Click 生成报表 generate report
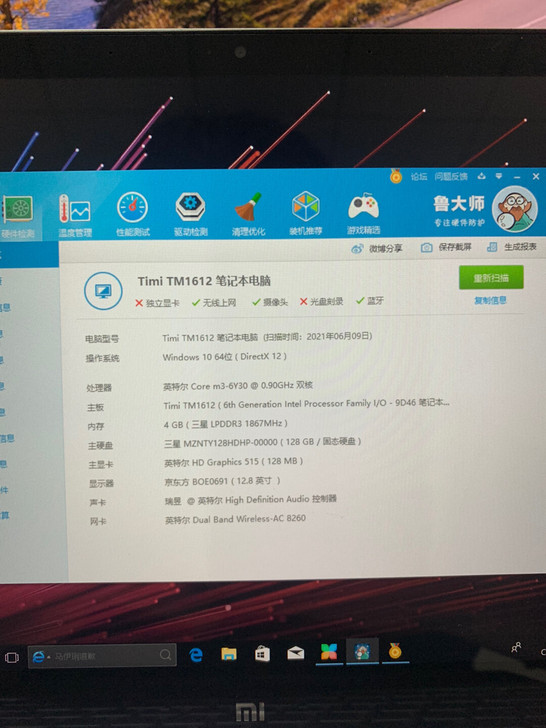This screenshot has width=546, height=728. click(512, 247)
